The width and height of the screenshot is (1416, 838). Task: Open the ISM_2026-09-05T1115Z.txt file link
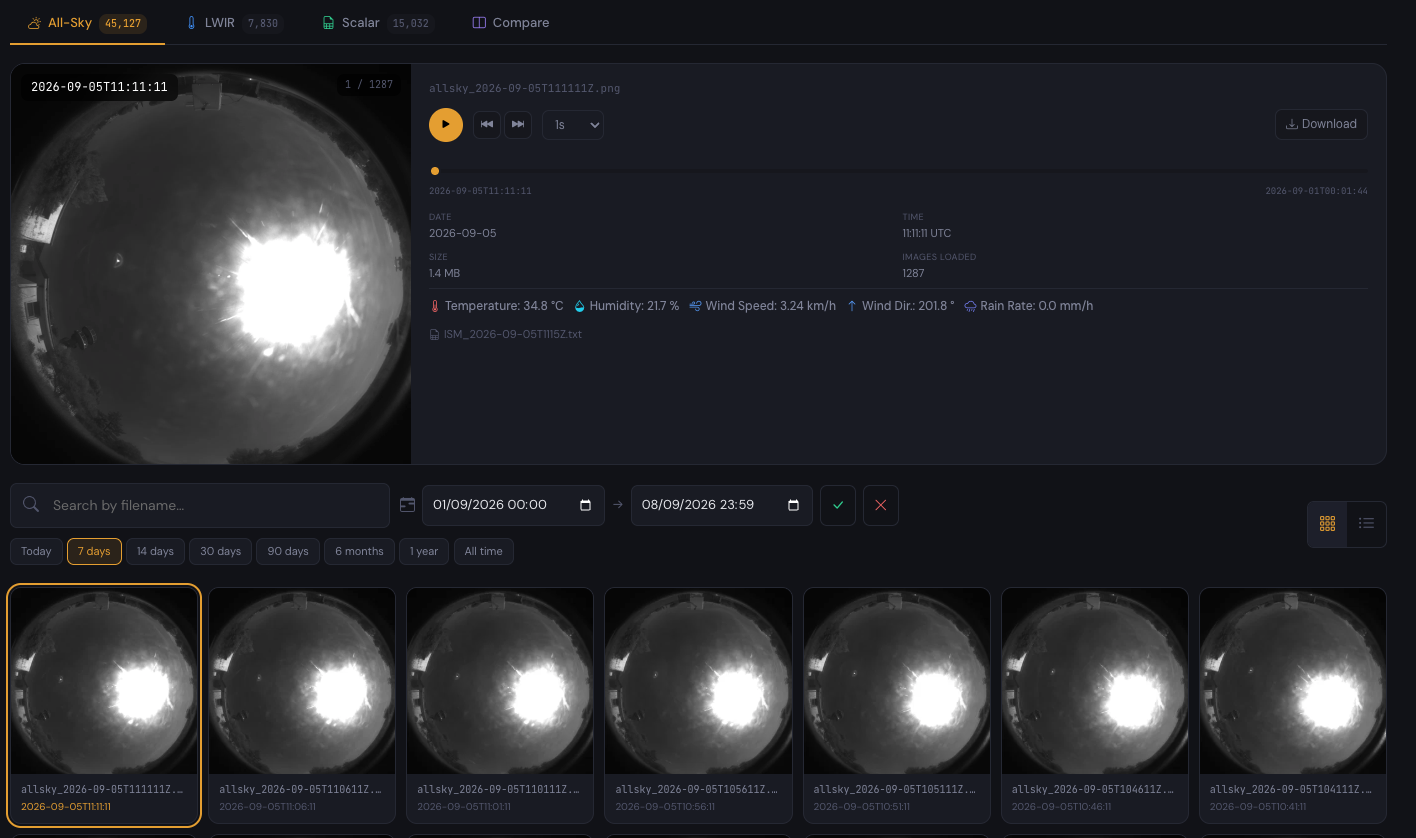coord(505,334)
